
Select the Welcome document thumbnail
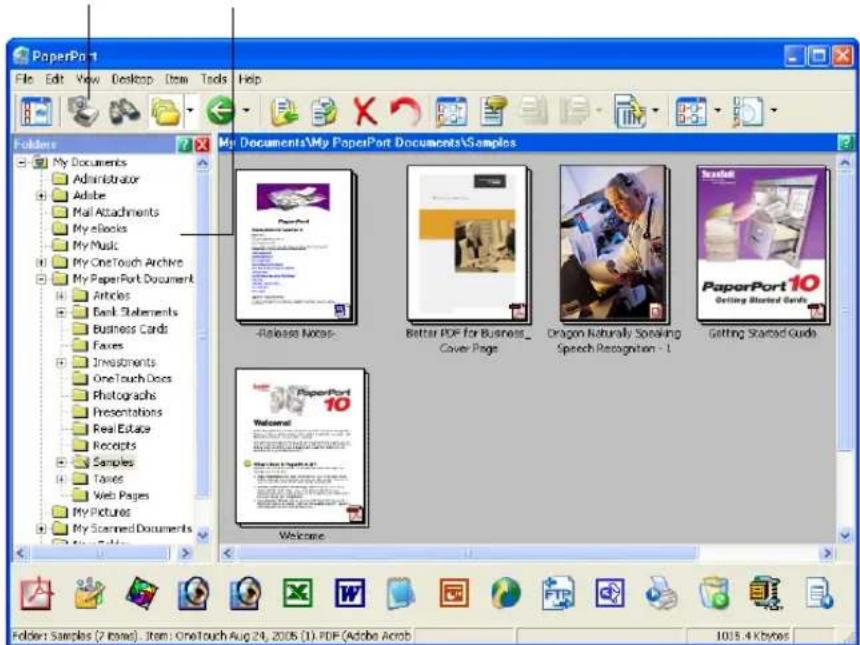(301, 447)
